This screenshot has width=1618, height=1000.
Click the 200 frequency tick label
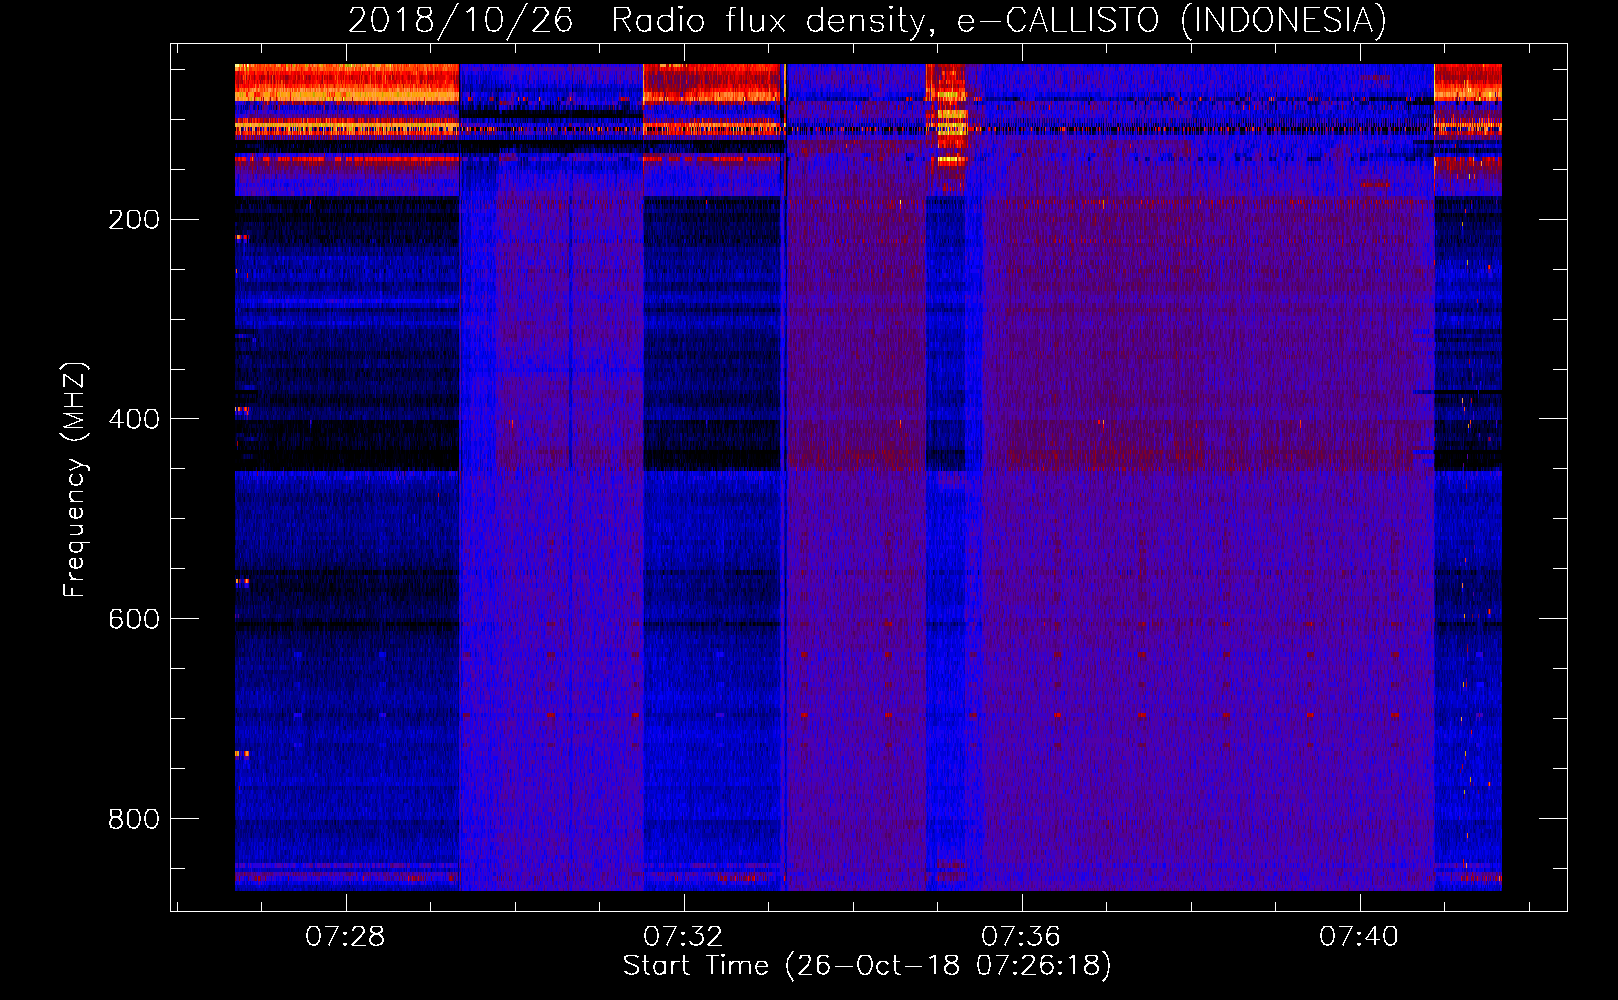point(134,219)
